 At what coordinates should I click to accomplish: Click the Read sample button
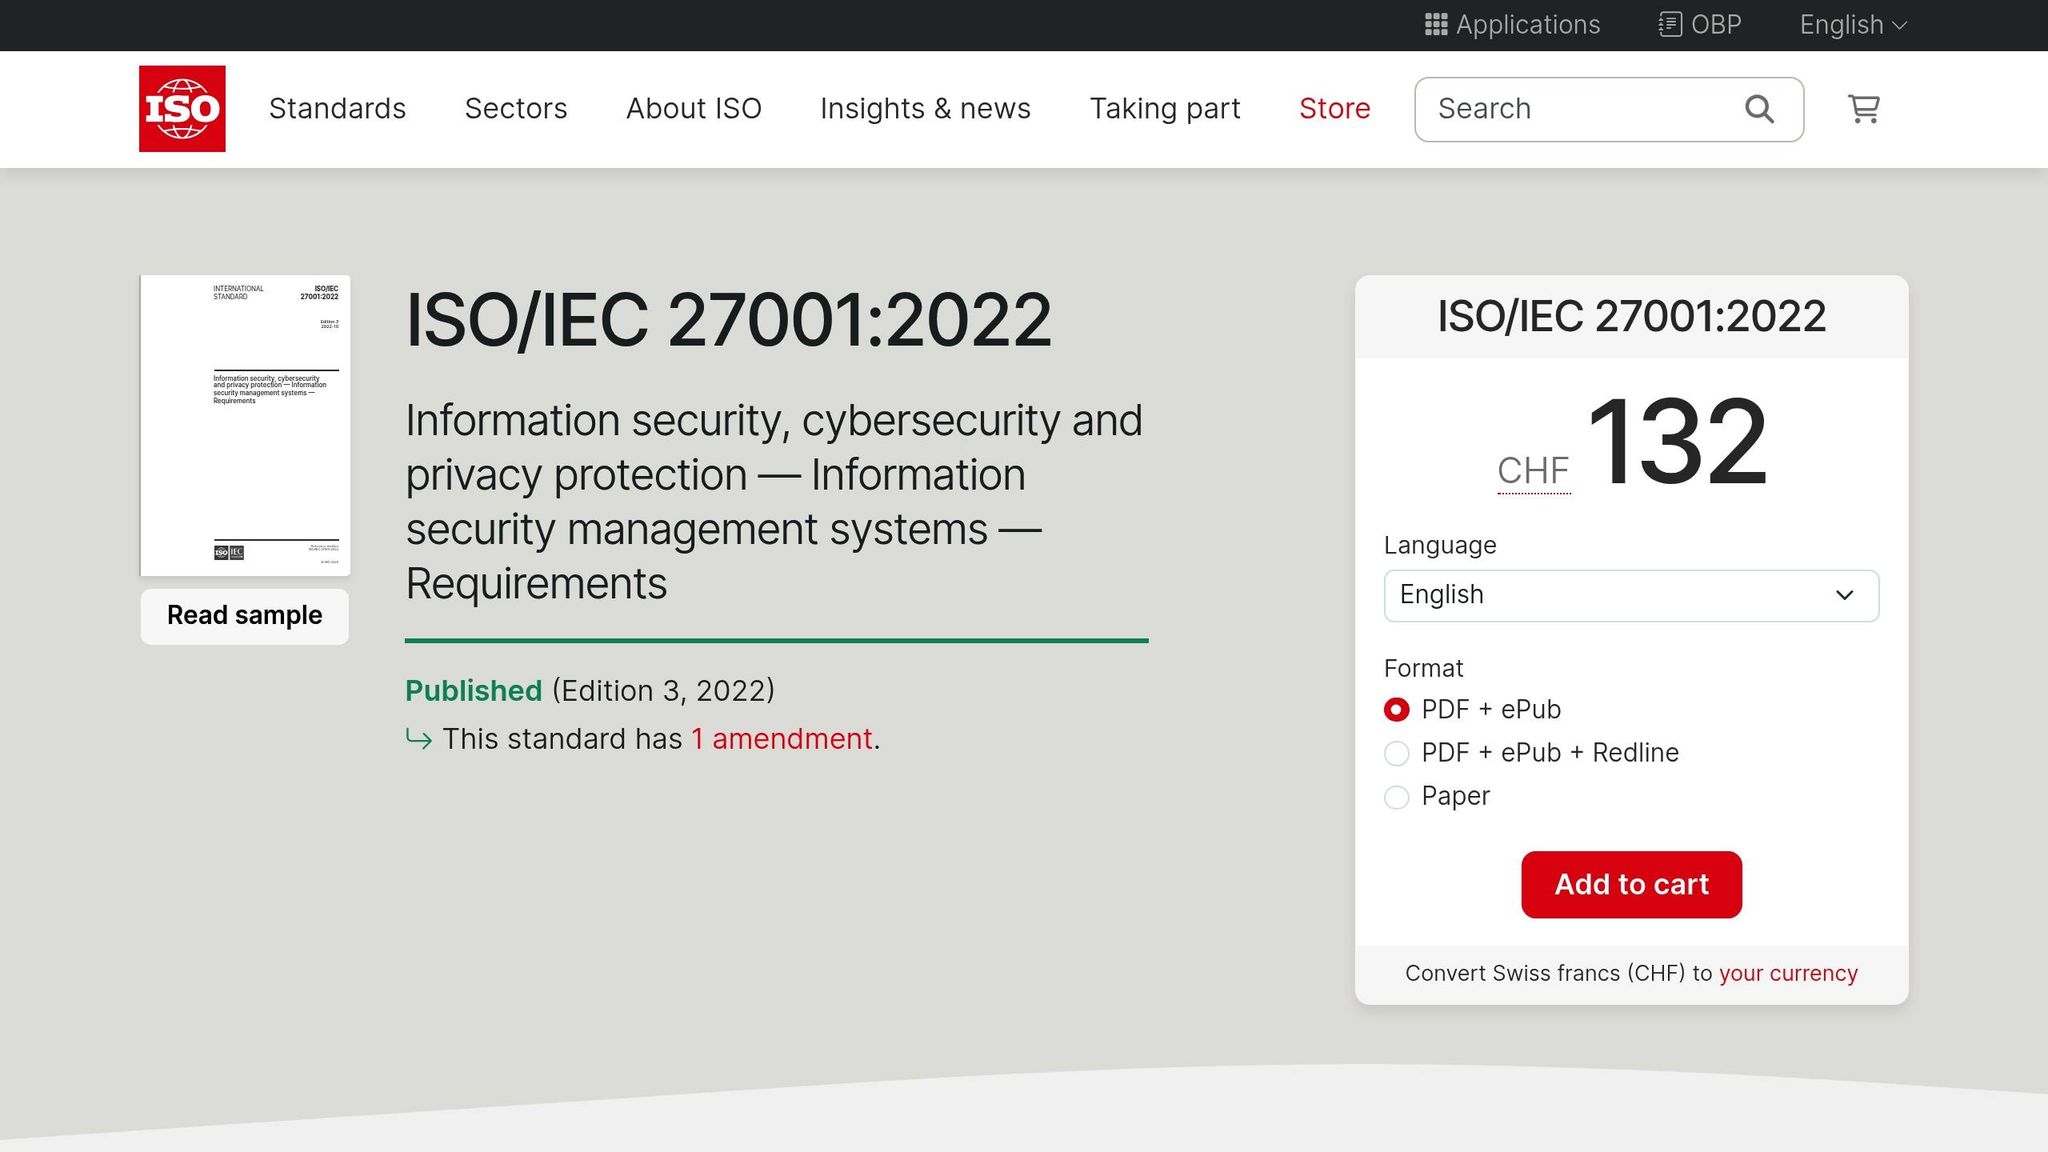(243, 615)
